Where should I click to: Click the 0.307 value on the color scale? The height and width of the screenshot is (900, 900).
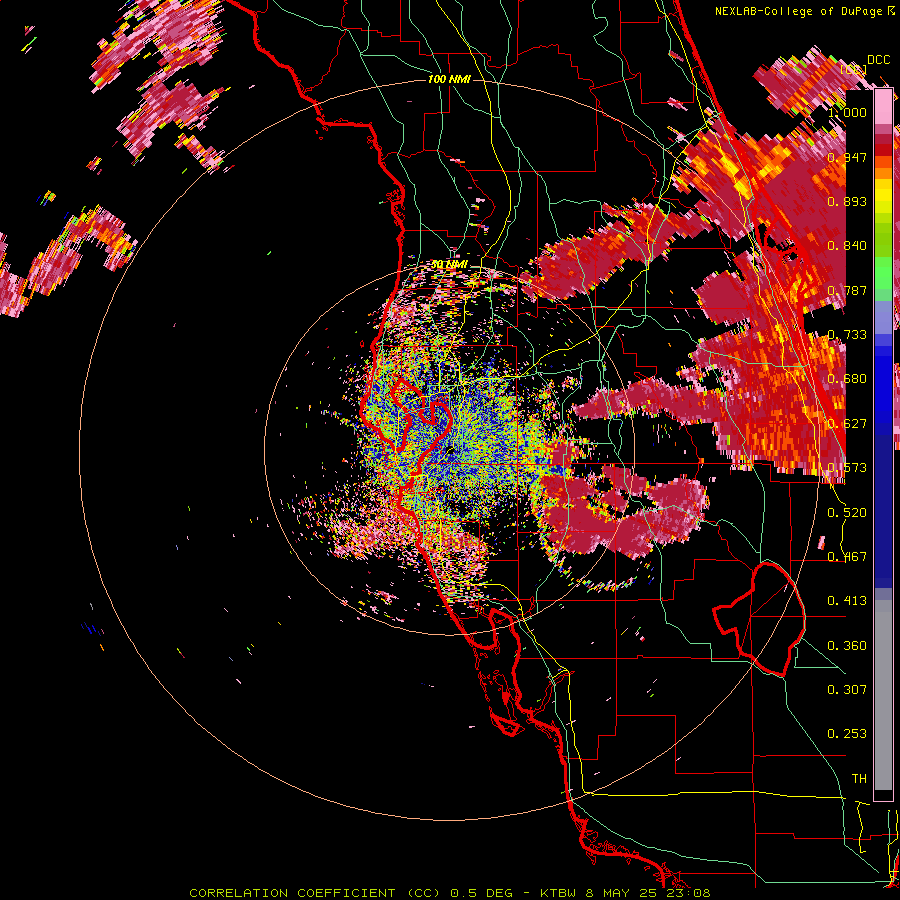click(x=848, y=690)
